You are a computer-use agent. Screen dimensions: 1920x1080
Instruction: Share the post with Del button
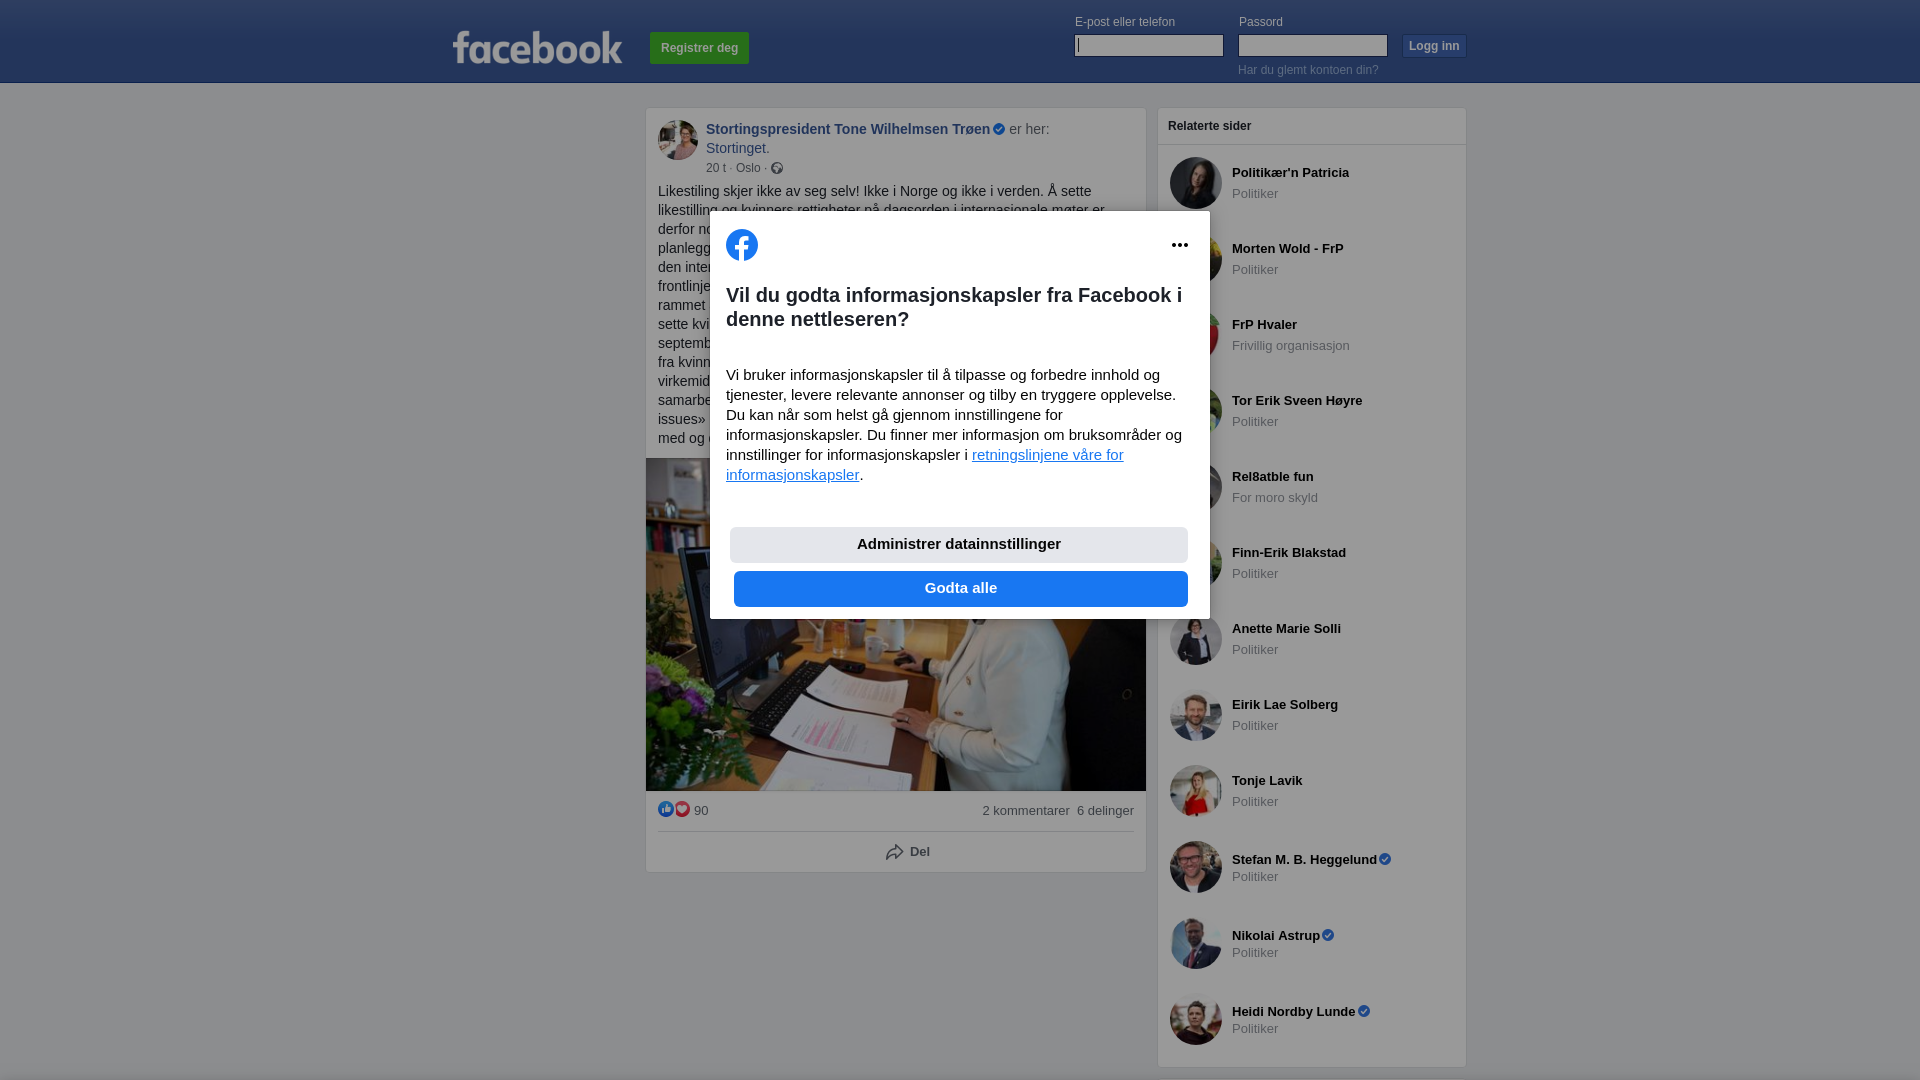[x=908, y=852]
